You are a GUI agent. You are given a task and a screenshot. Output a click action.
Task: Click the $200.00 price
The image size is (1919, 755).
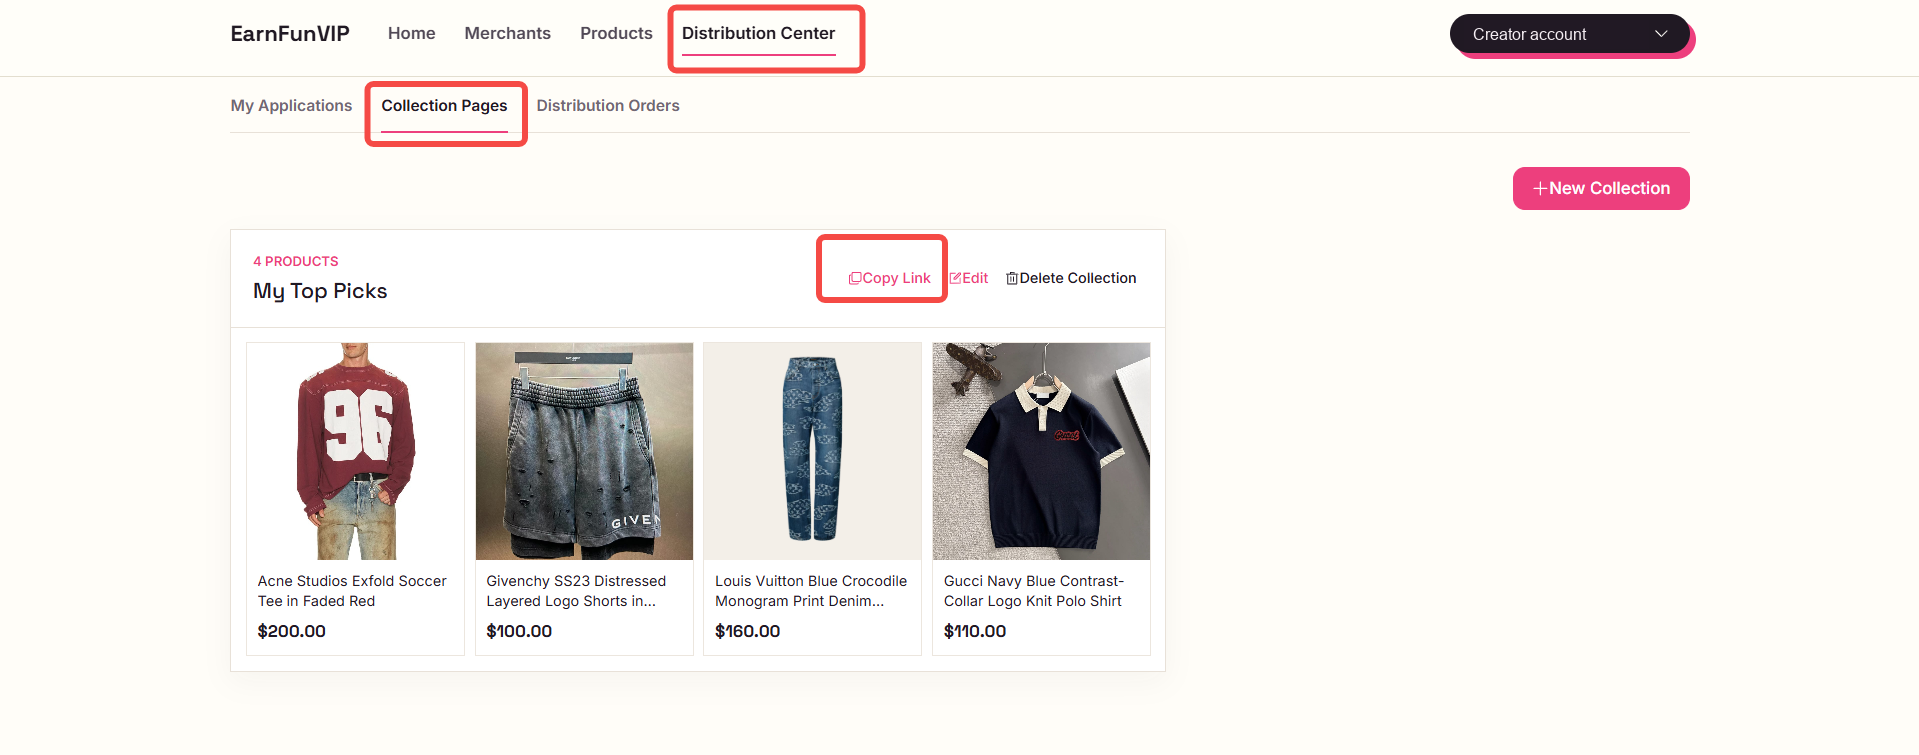(x=291, y=631)
